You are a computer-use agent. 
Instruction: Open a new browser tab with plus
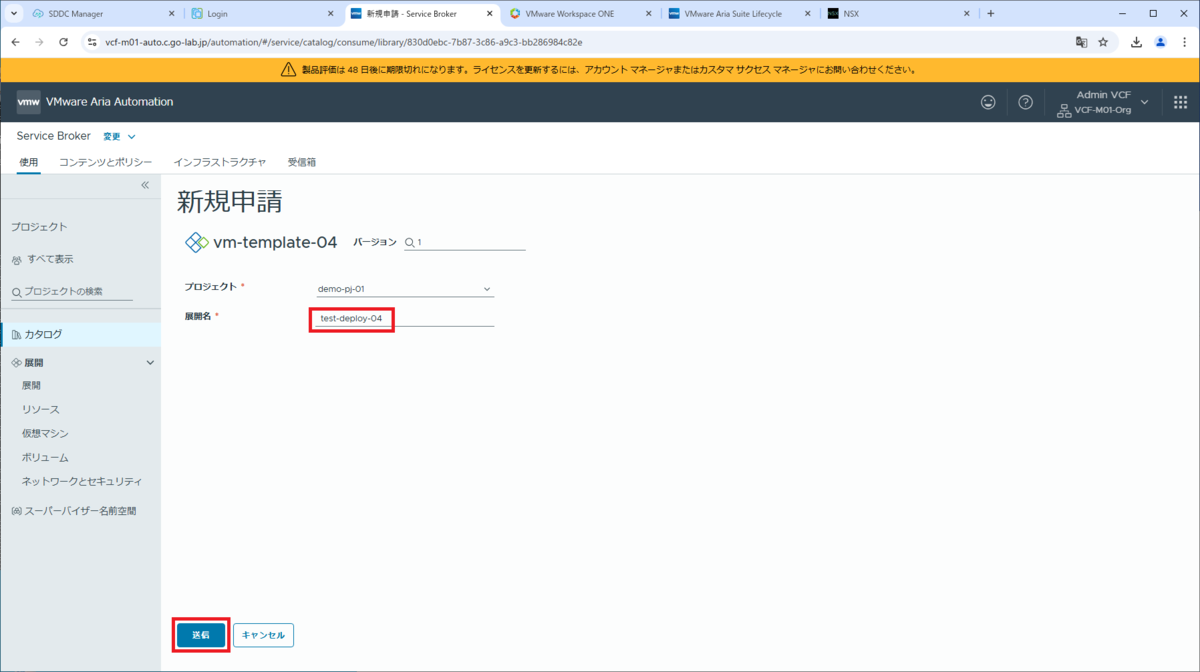pyautogui.click(x=991, y=14)
